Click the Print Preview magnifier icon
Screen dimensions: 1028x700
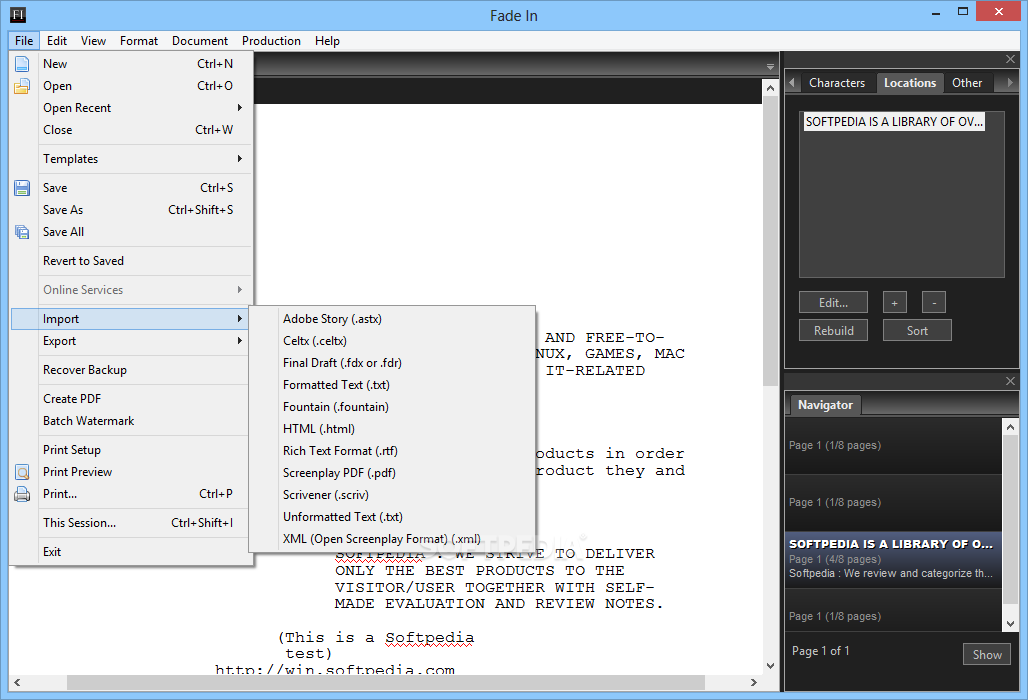pyautogui.click(x=22, y=472)
